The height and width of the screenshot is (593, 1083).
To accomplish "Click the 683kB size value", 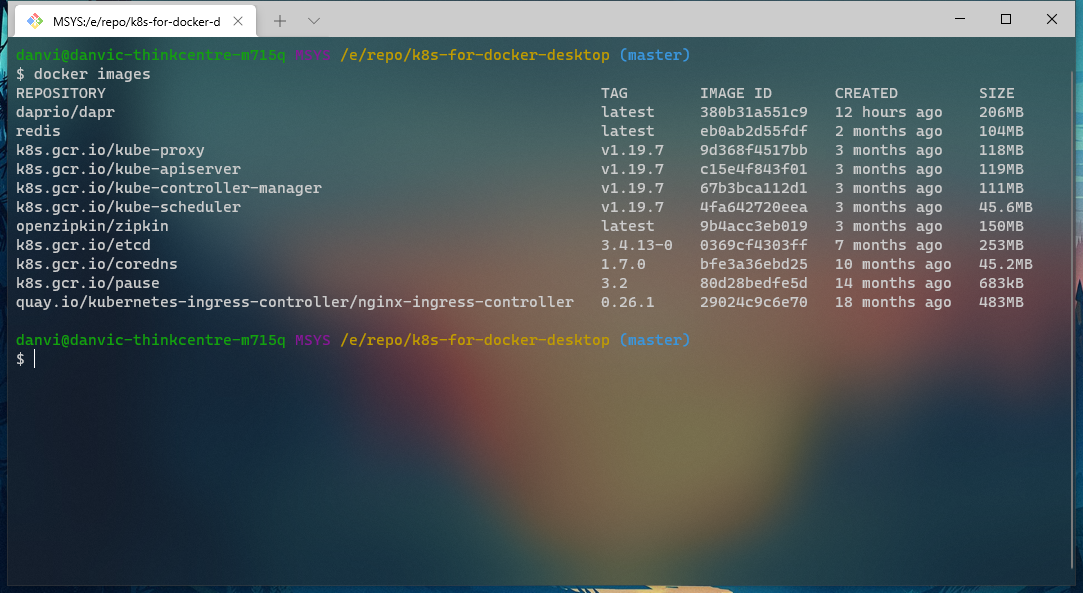I will coord(1001,283).
